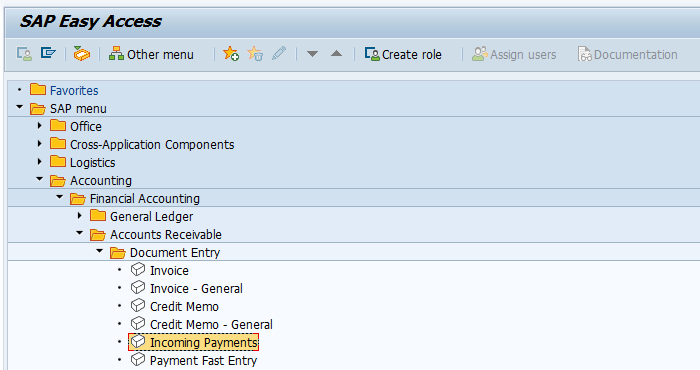
Task: Expand the General Ledger arrow
Action: [79, 216]
